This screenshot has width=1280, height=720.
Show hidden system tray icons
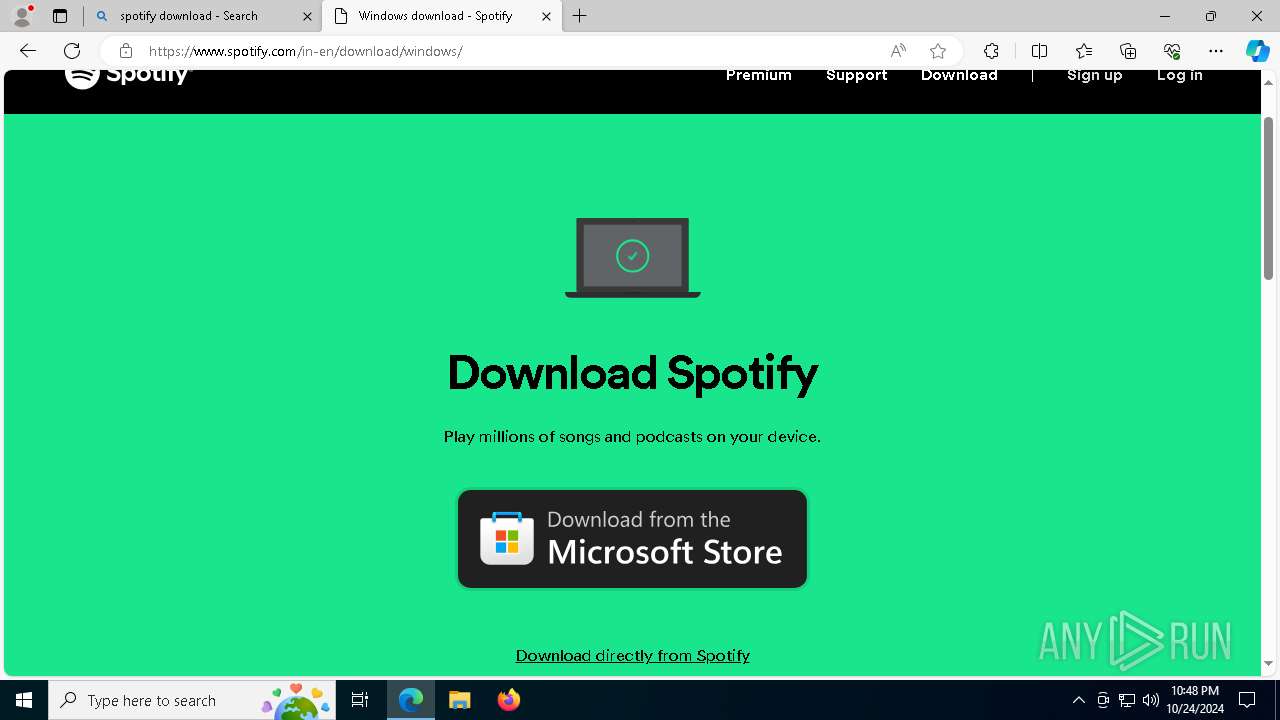(1078, 700)
